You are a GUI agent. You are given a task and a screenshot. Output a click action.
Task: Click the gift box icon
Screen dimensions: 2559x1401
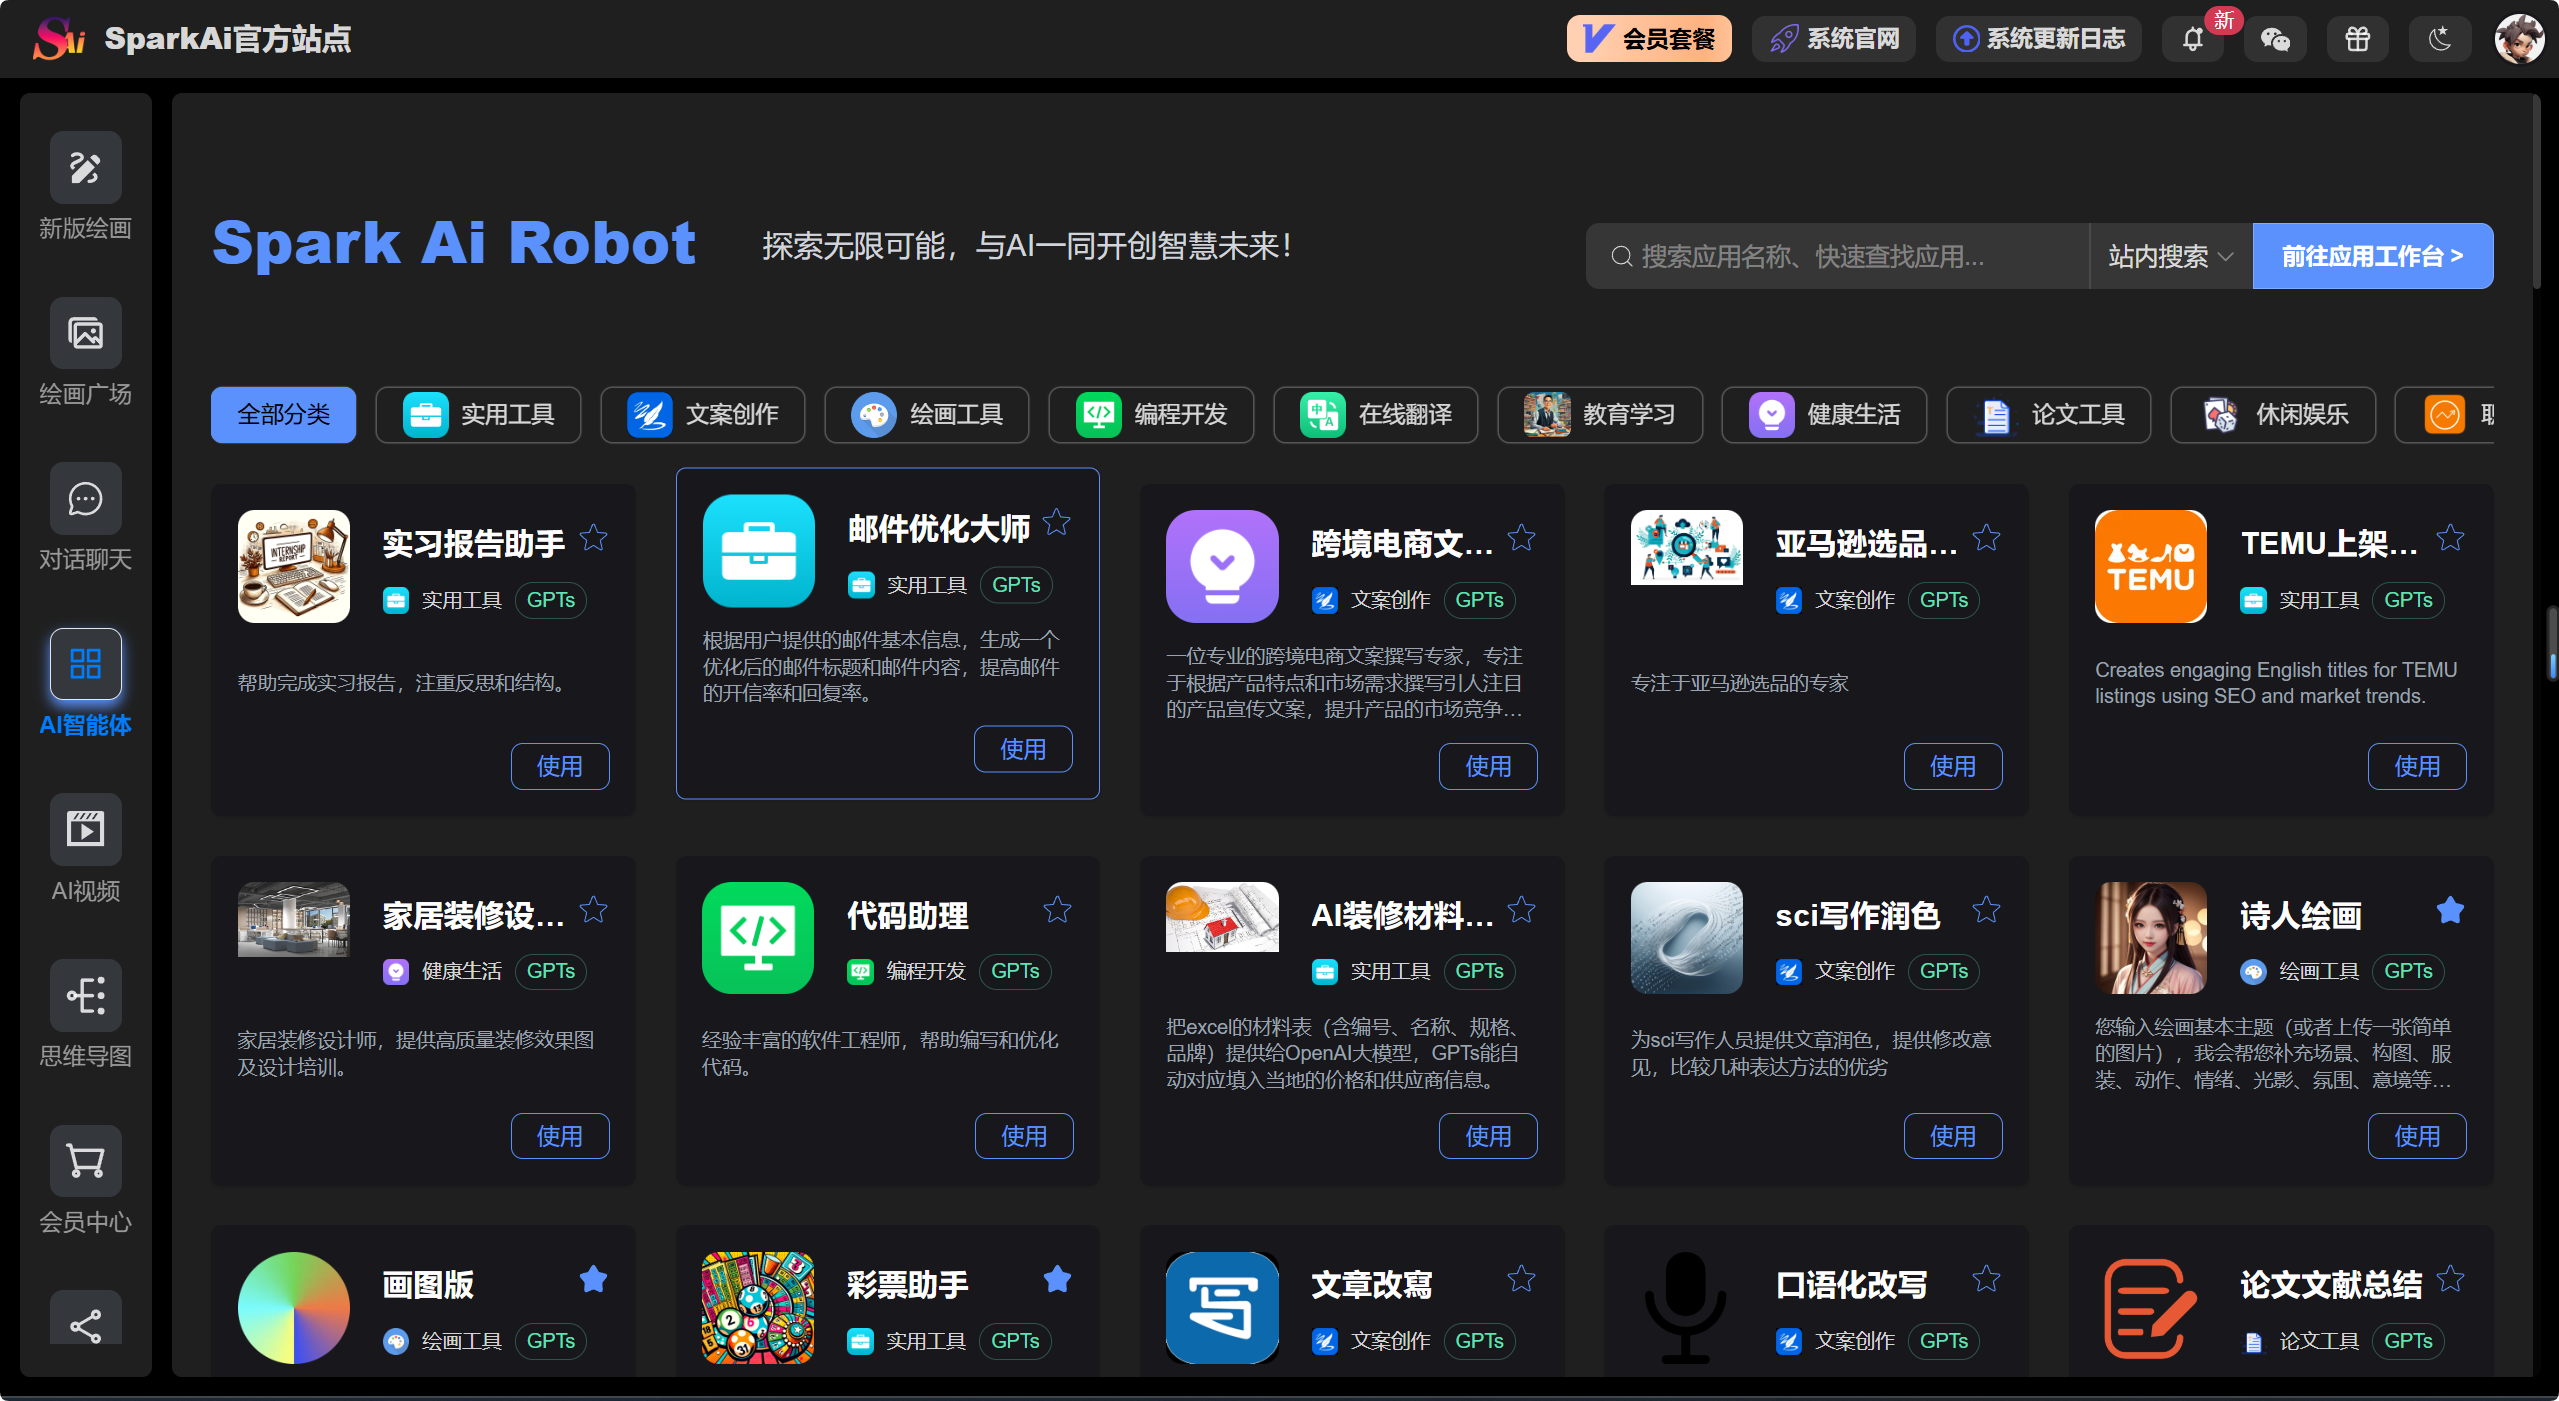pos(2357,39)
